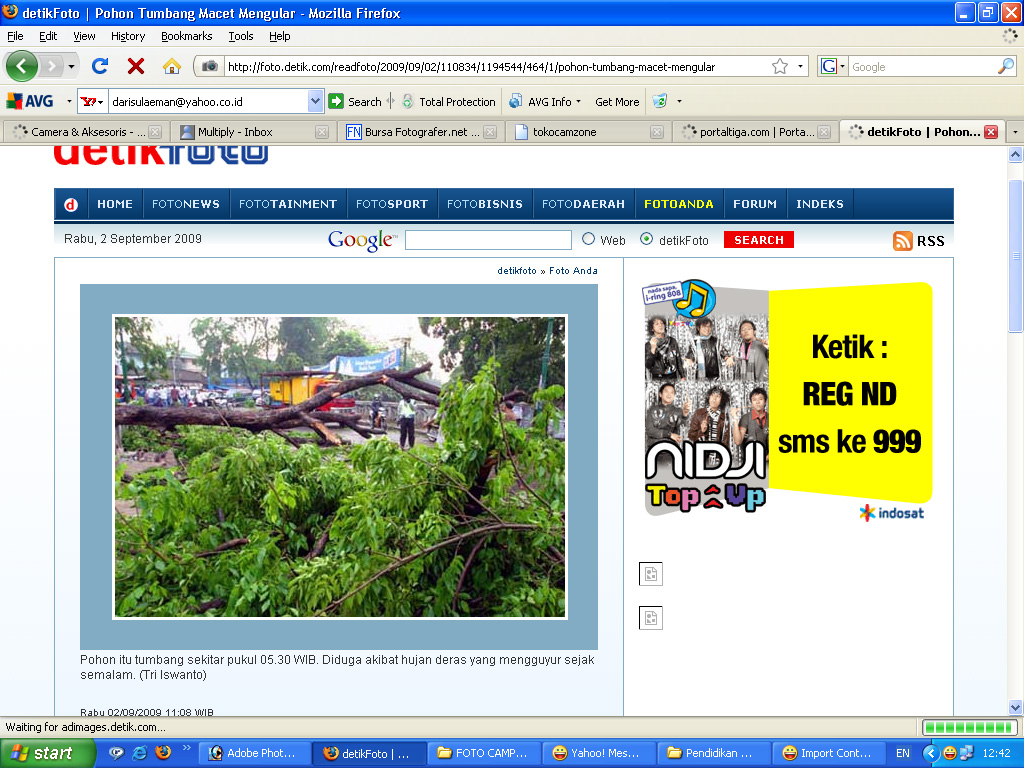Close the detikFoto tab
Screen dimensions: 1024x768
(x=991, y=132)
